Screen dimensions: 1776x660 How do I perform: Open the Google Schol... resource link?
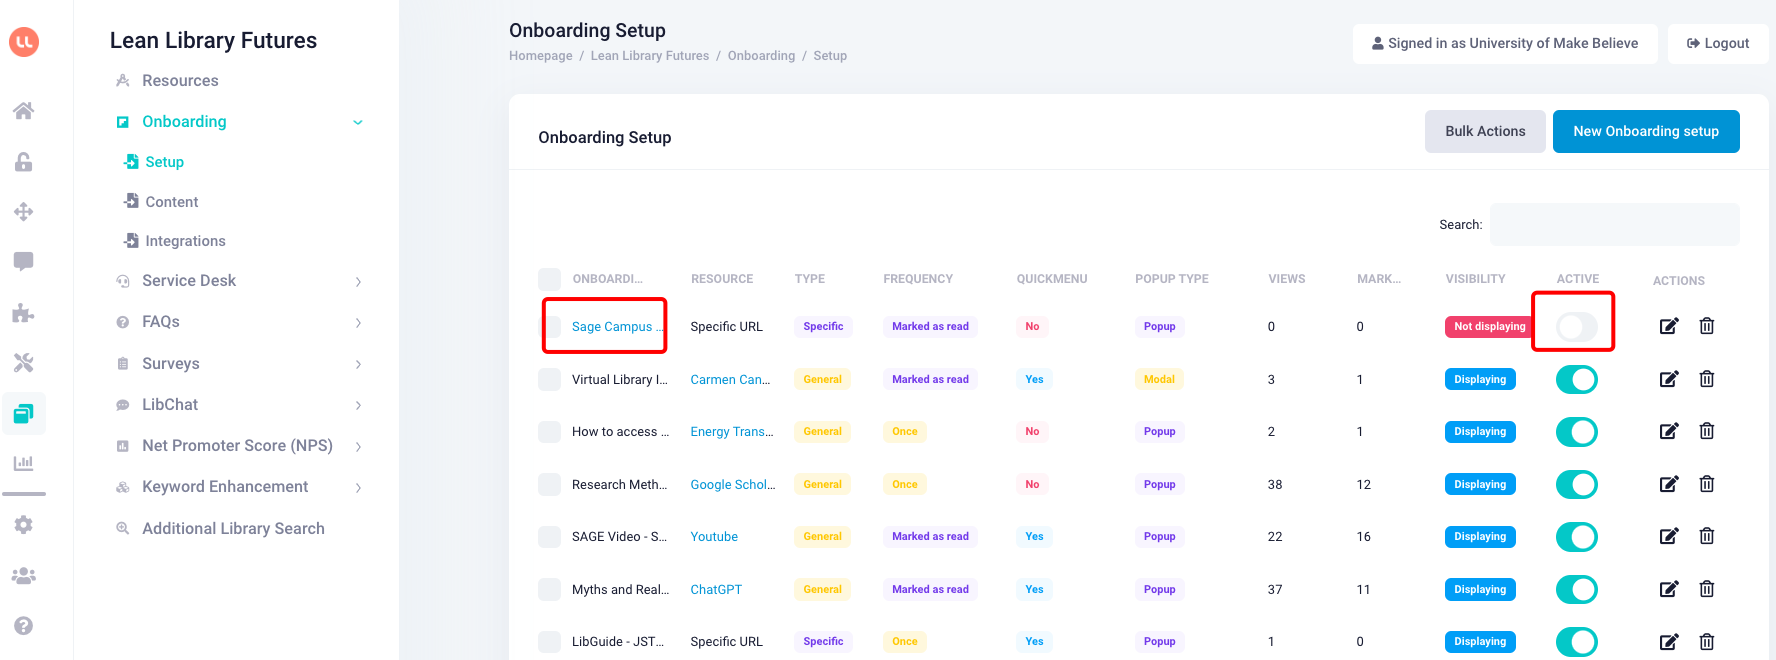(733, 485)
